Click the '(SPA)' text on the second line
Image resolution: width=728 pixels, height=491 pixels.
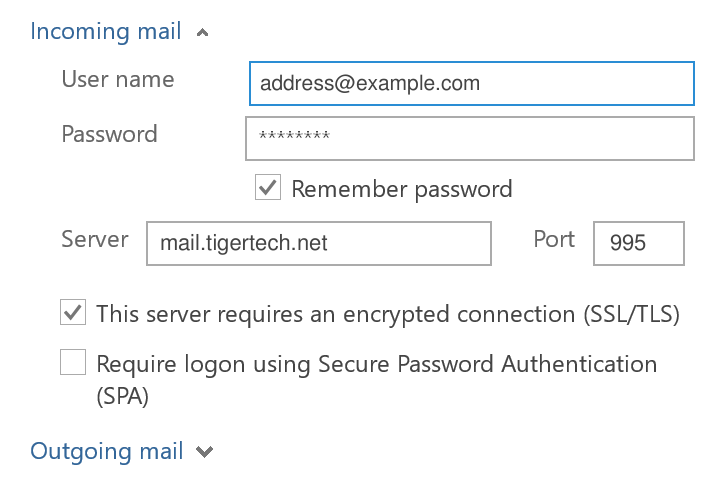(123, 396)
